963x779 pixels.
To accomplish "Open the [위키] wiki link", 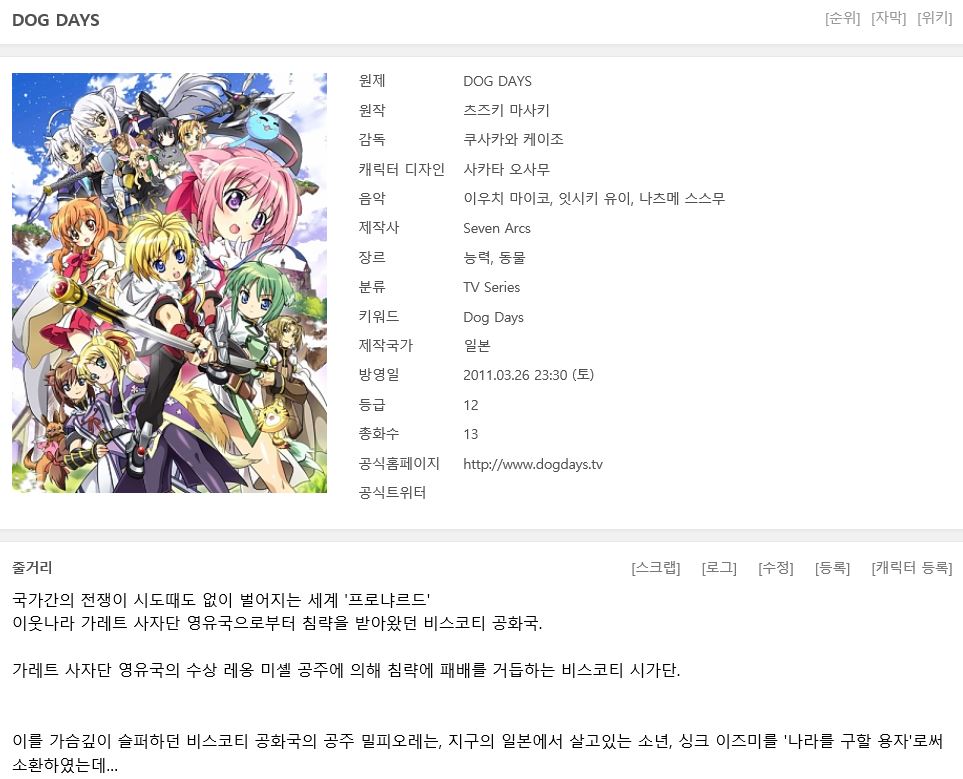I will pyautogui.click(x=935, y=18).
